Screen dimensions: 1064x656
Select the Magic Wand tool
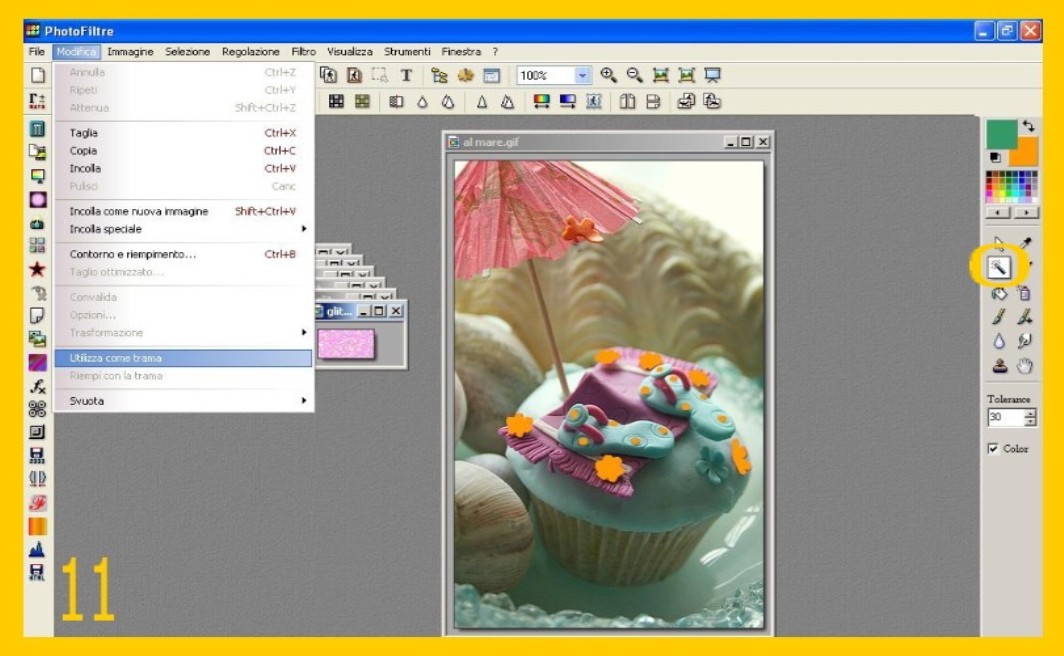point(999,267)
